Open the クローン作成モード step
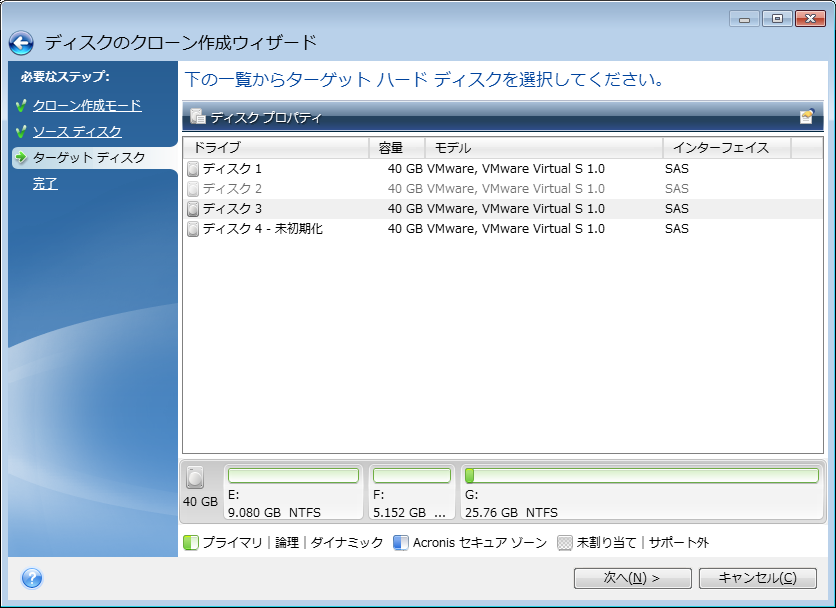Image resolution: width=836 pixels, height=608 pixels. click(86, 105)
